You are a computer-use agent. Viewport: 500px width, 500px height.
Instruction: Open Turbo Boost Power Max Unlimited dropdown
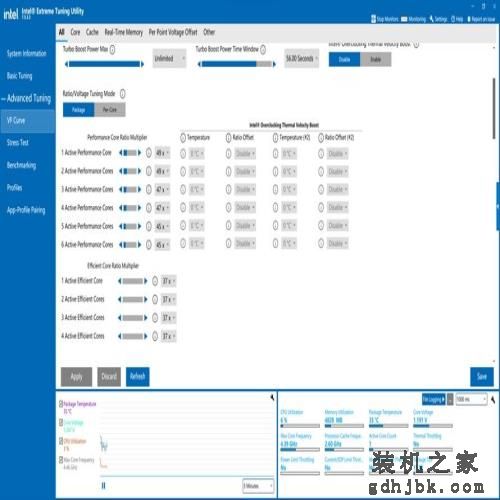(x=169, y=59)
